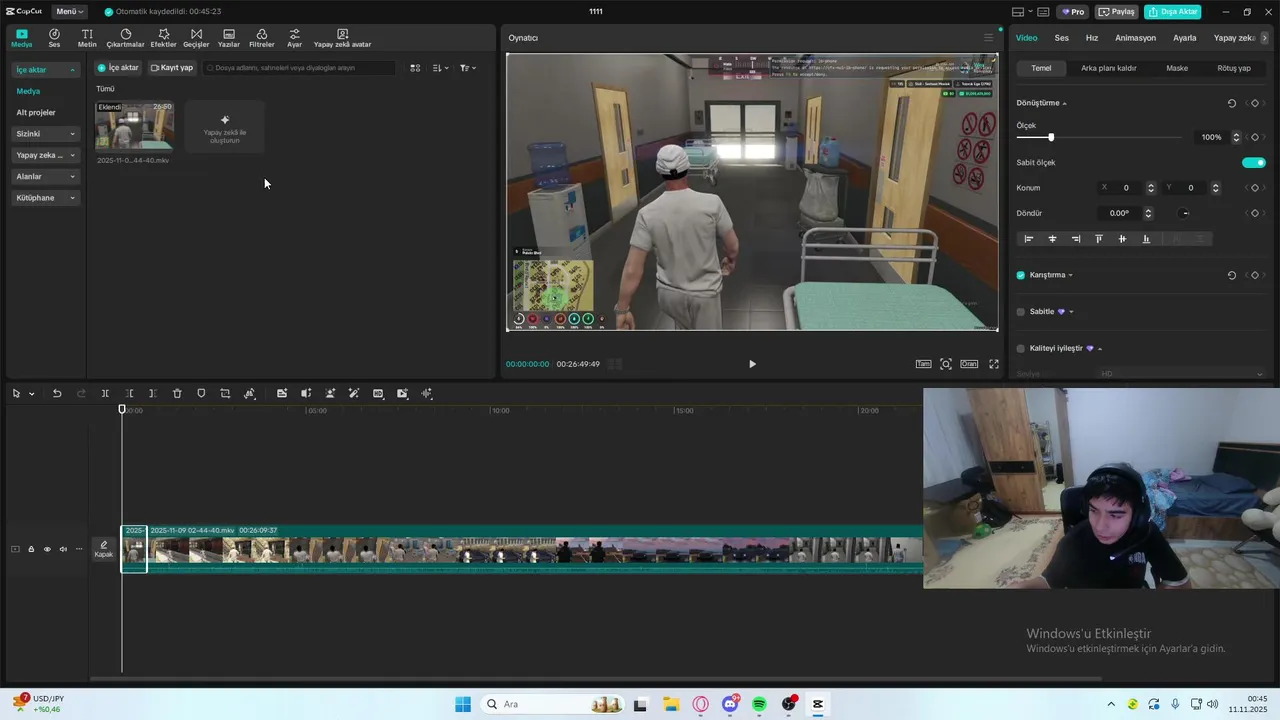The image size is (1280, 720).
Task: Click the player fullscreen icon
Action: point(994,364)
